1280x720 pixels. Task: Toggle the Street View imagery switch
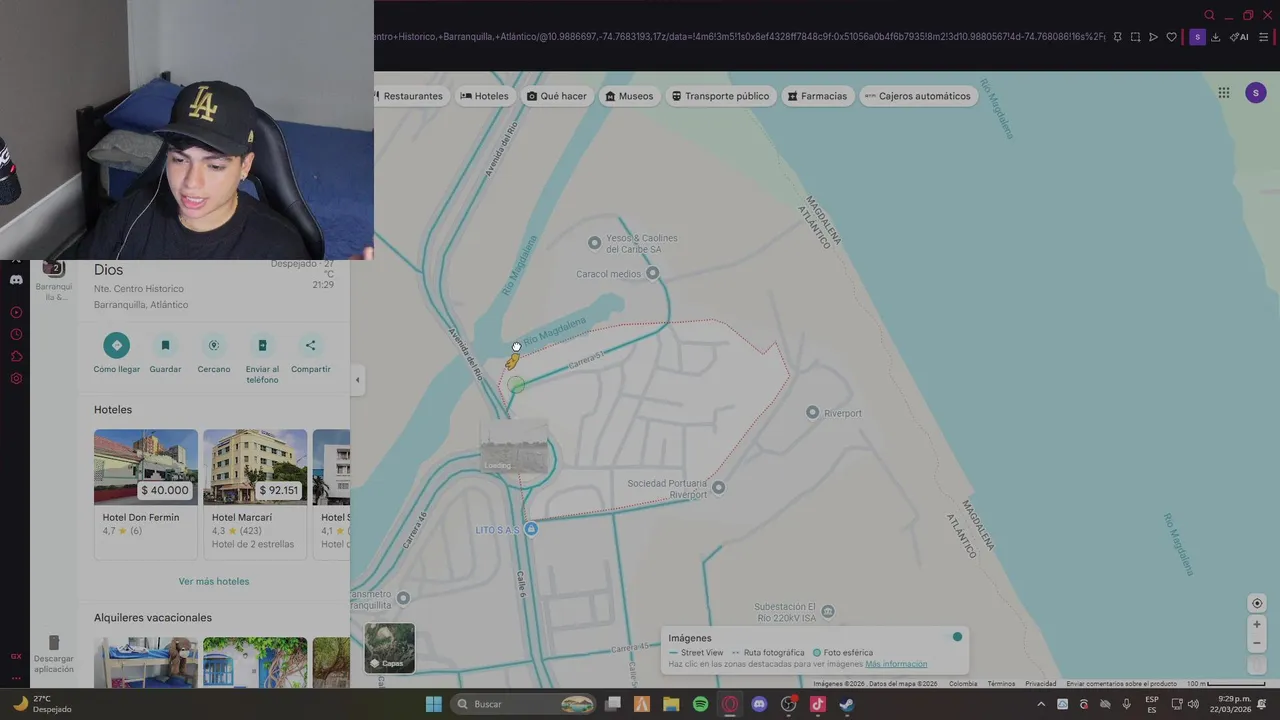(957, 637)
